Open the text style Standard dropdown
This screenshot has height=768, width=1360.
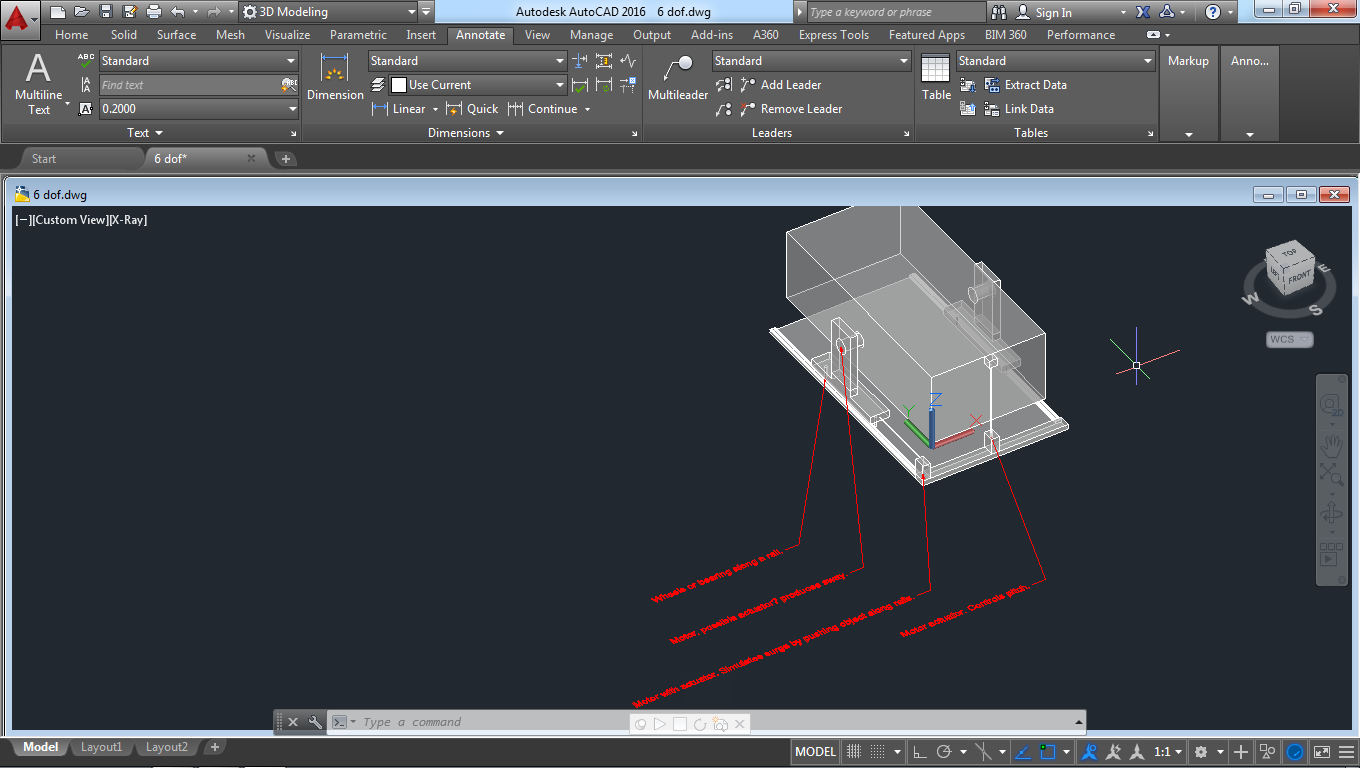click(199, 61)
